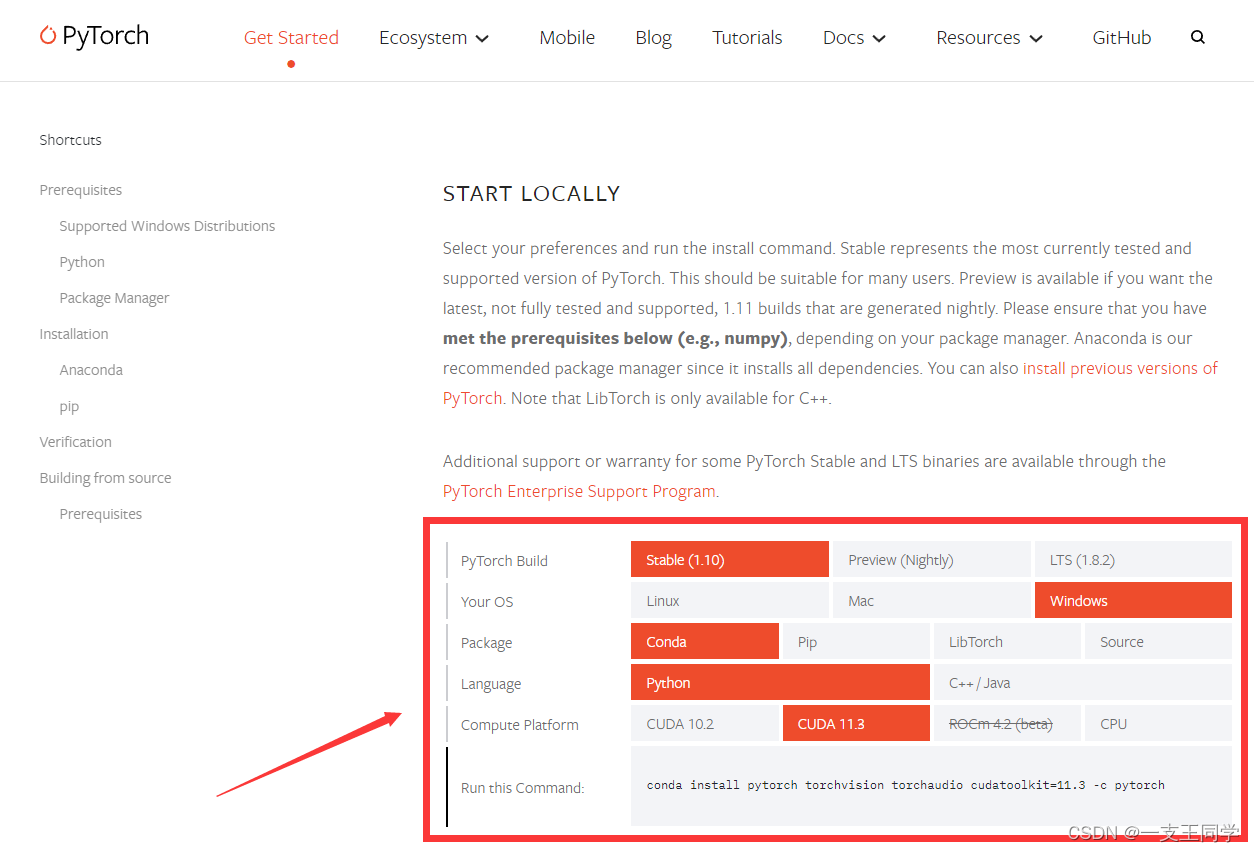1254x852 pixels.
Task: Open PyTorch Enterprise Support Program link
Action: click(579, 491)
